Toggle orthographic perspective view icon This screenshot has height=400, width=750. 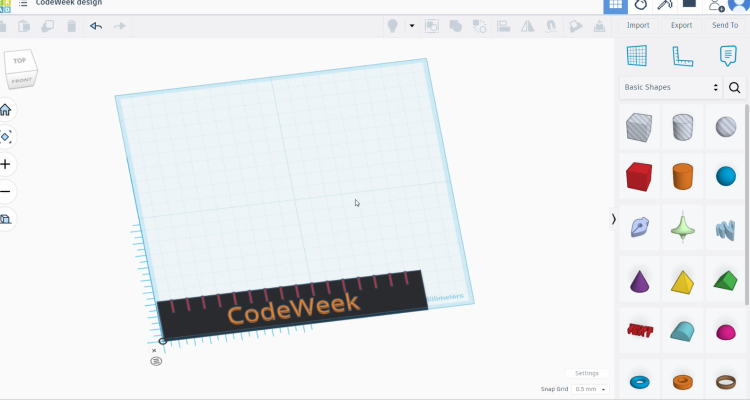pyautogui.click(x=6, y=219)
